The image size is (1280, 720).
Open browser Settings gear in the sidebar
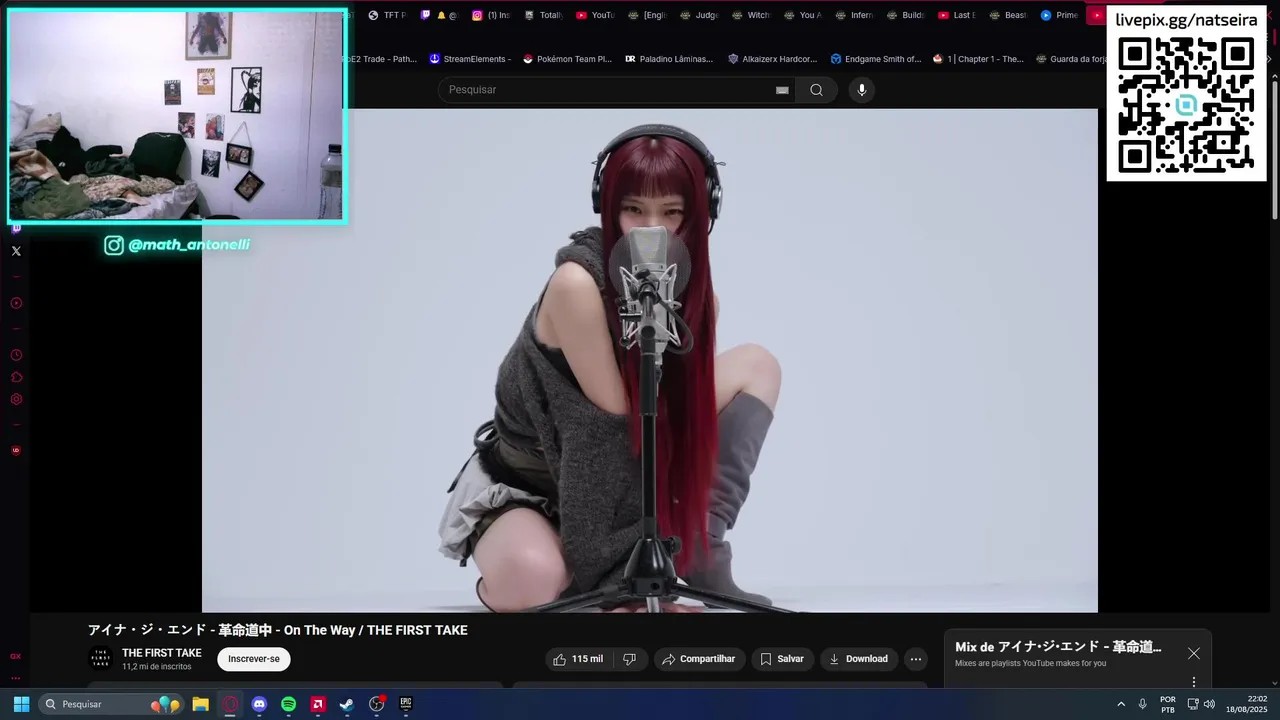[16, 399]
